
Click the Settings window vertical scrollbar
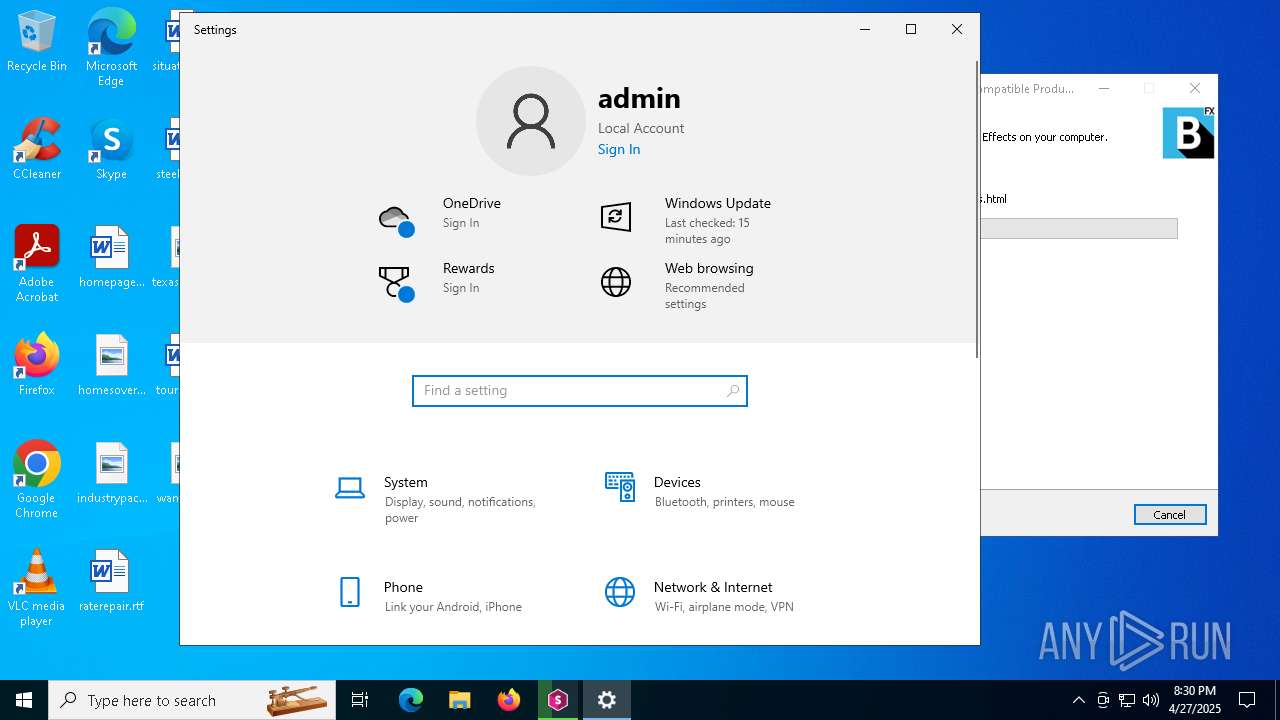coord(977,210)
